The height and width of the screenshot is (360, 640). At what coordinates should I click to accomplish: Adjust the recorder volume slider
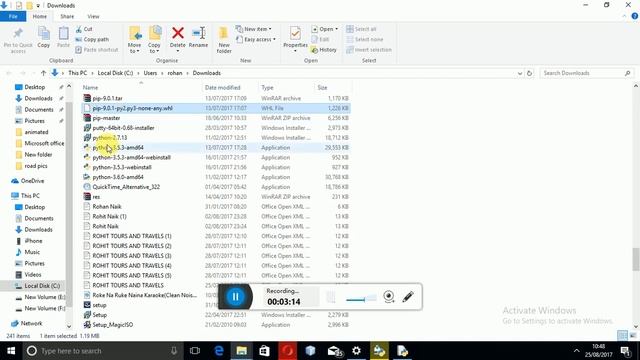(361, 299)
